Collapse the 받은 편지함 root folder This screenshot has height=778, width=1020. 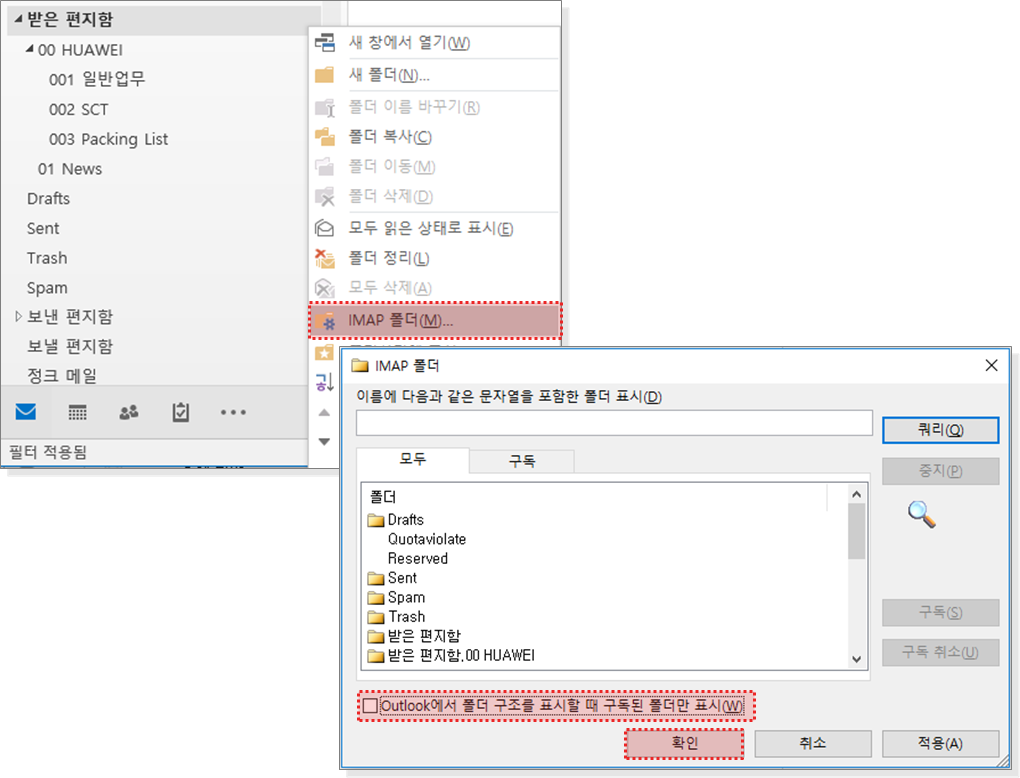coord(18,19)
